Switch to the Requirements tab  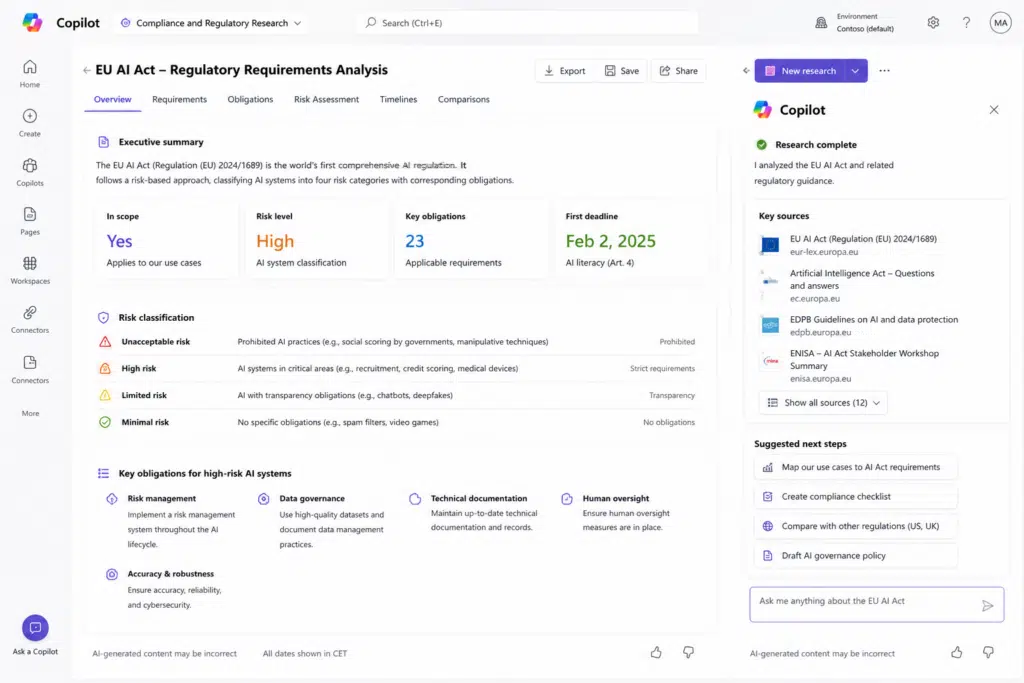[180, 99]
